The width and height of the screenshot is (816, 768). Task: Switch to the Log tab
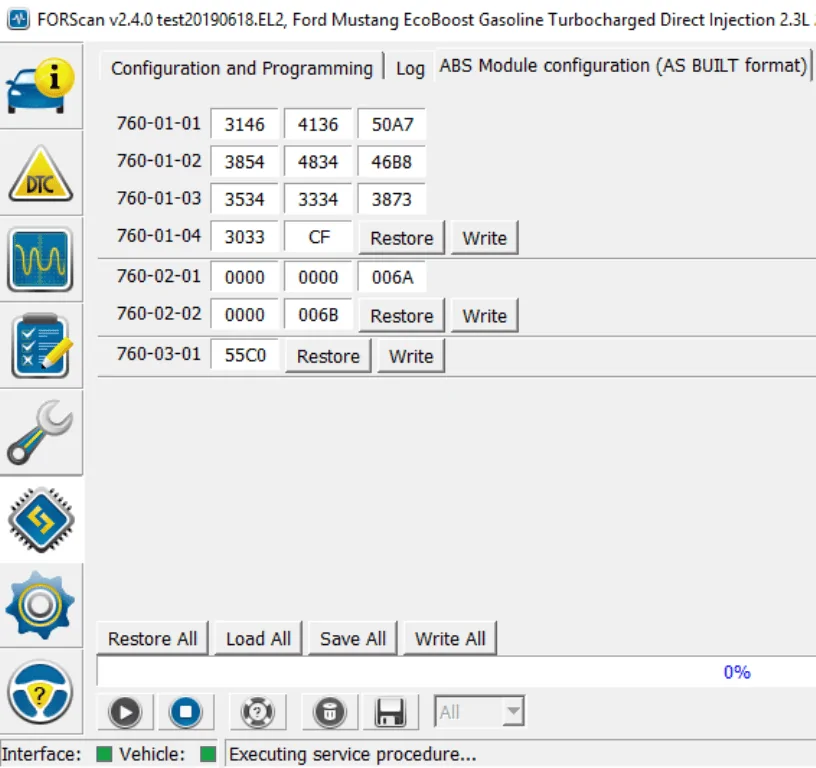tap(410, 68)
